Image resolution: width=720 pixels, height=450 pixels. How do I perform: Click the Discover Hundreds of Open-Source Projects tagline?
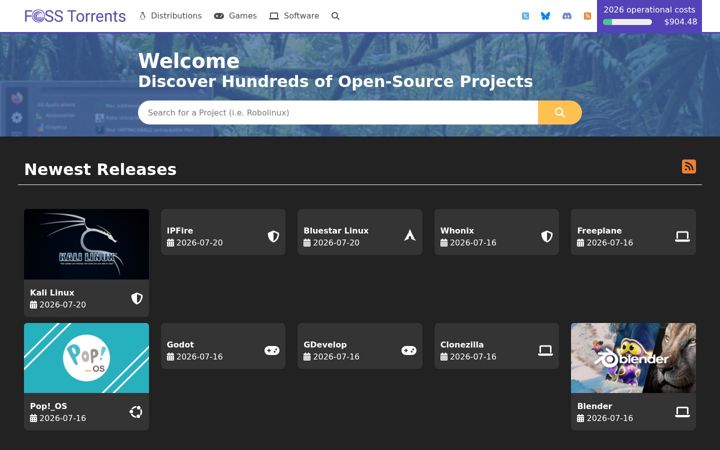(x=335, y=81)
